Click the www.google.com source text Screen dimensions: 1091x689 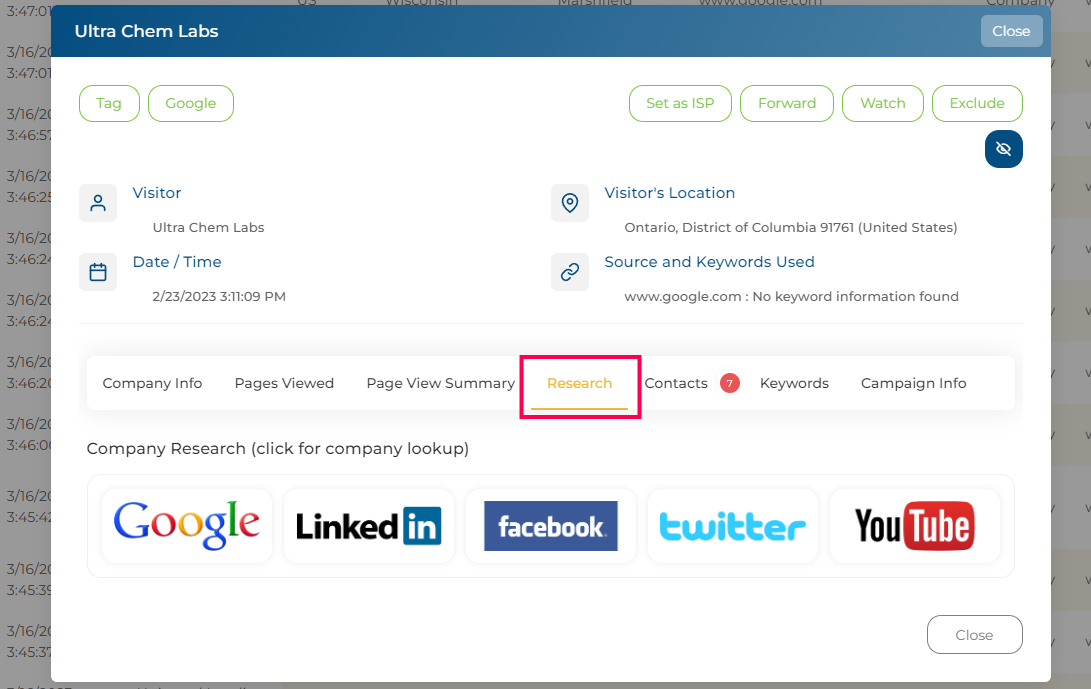click(x=791, y=296)
